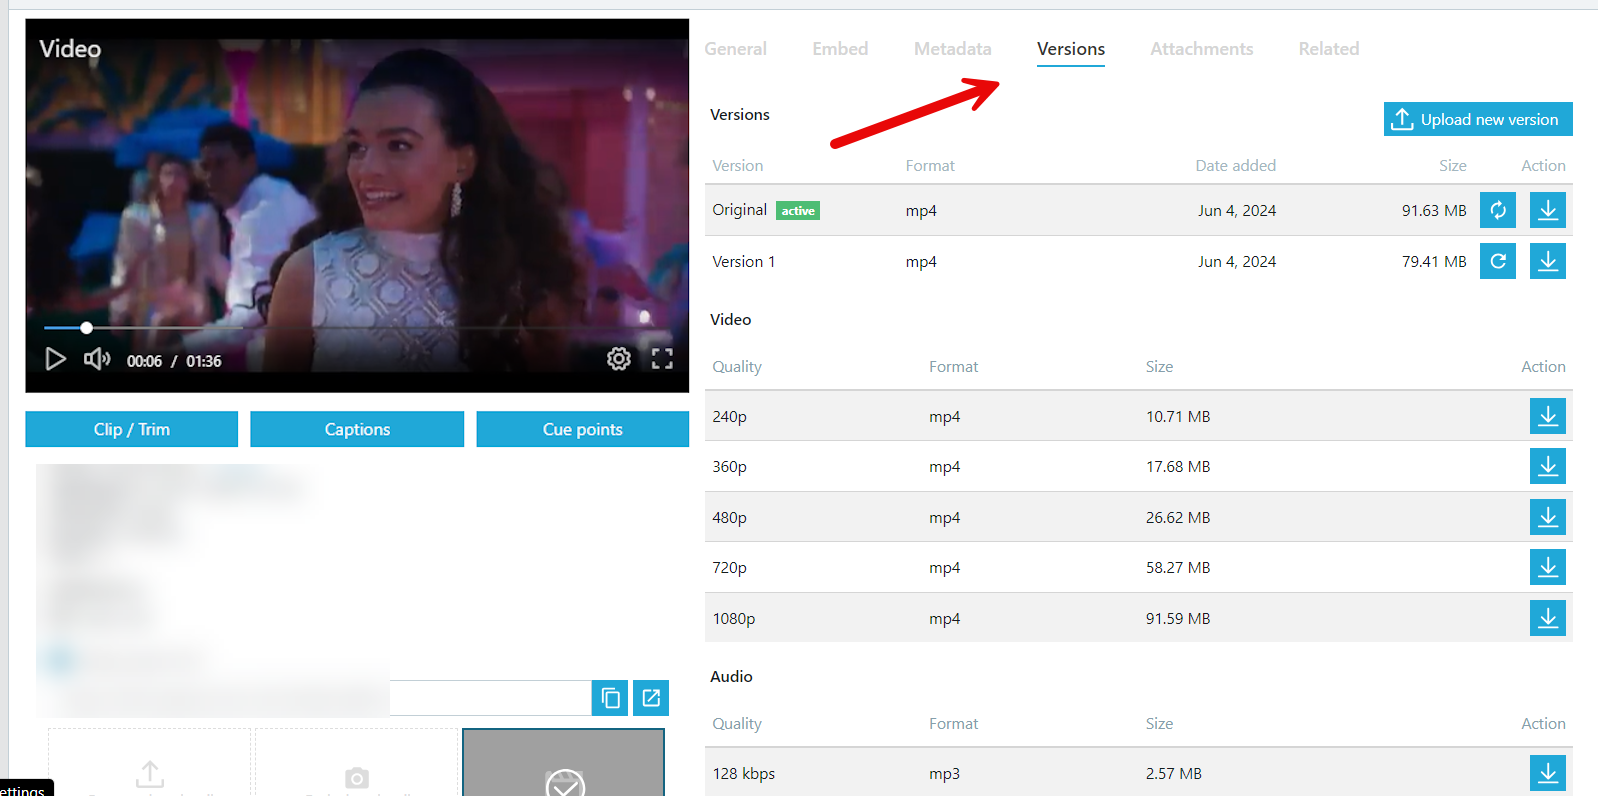Download Version 1 file
This screenshot has width=1598, height=796.
point(1548,261)
